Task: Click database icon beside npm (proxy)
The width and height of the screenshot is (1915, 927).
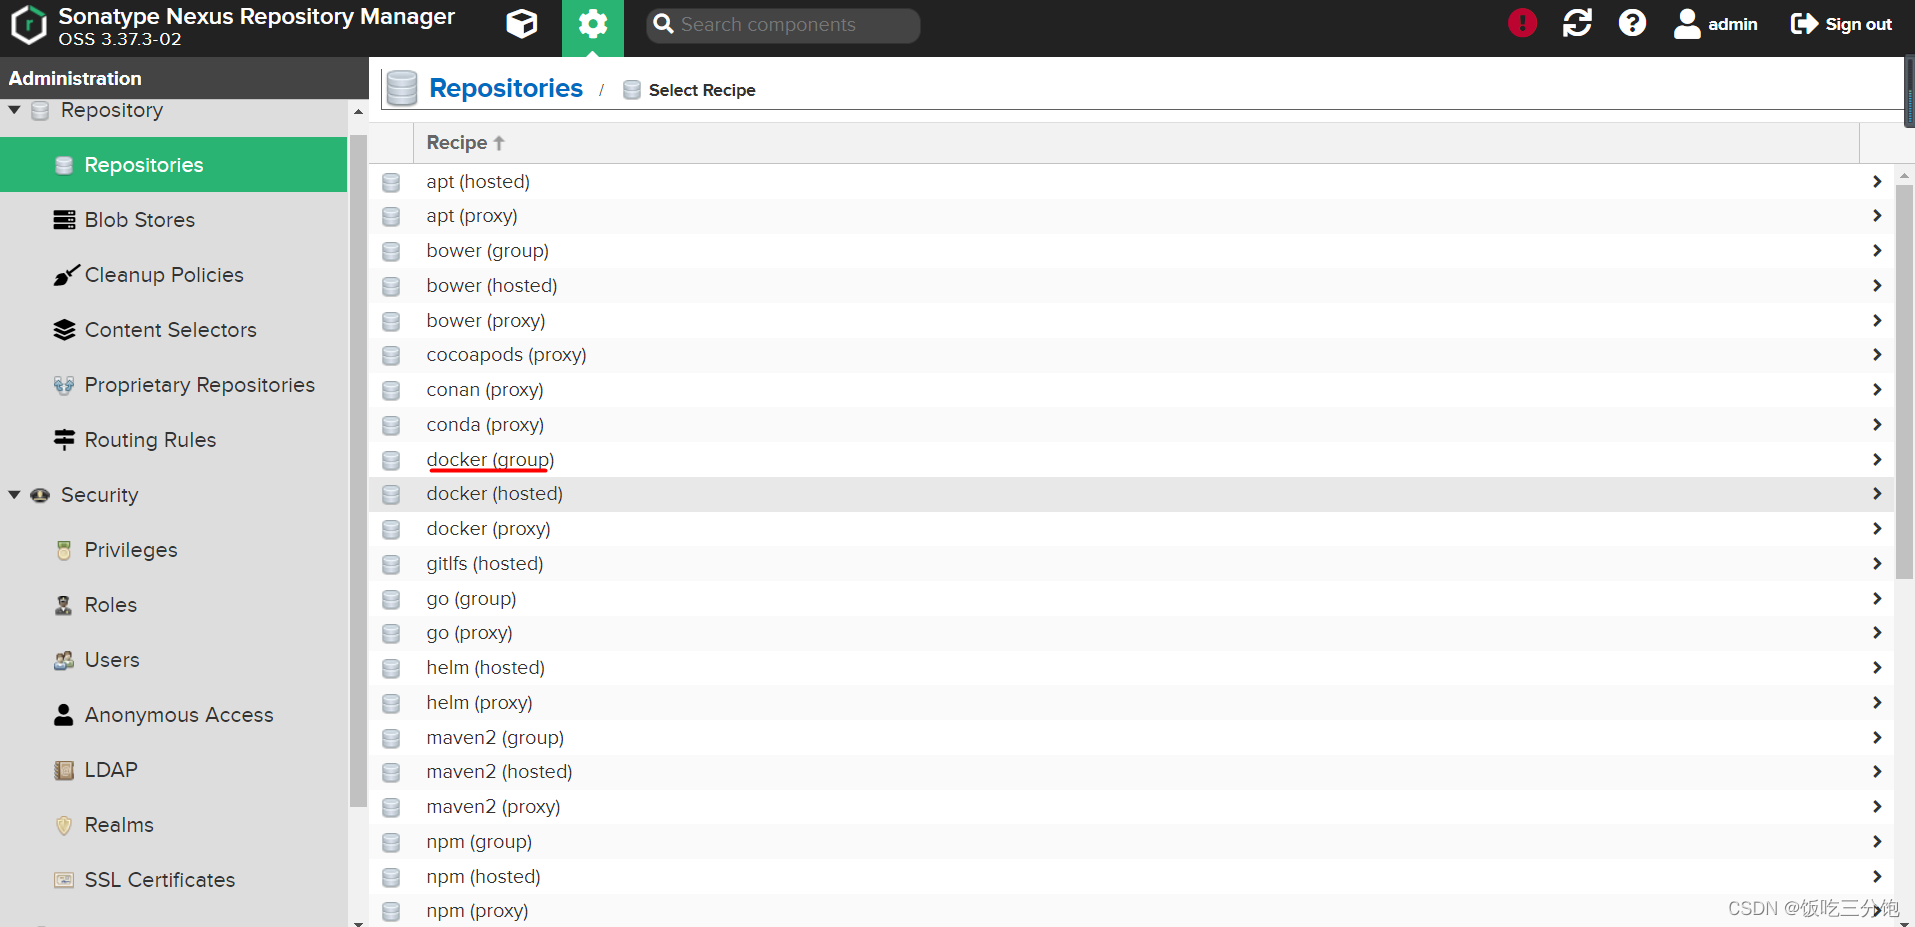Action: tap(391, 912)
